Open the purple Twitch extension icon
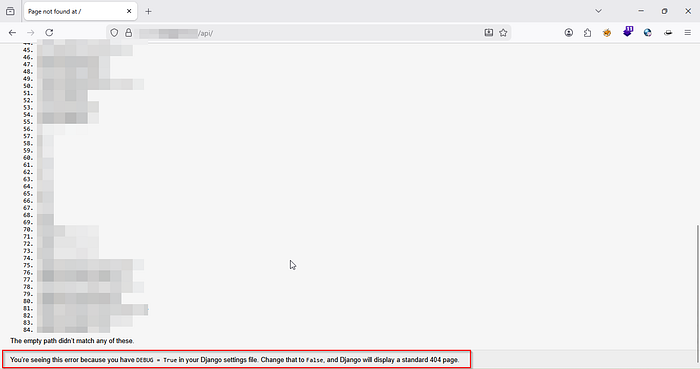The height and width of the screenshot is (369, 700). point(628,32)
